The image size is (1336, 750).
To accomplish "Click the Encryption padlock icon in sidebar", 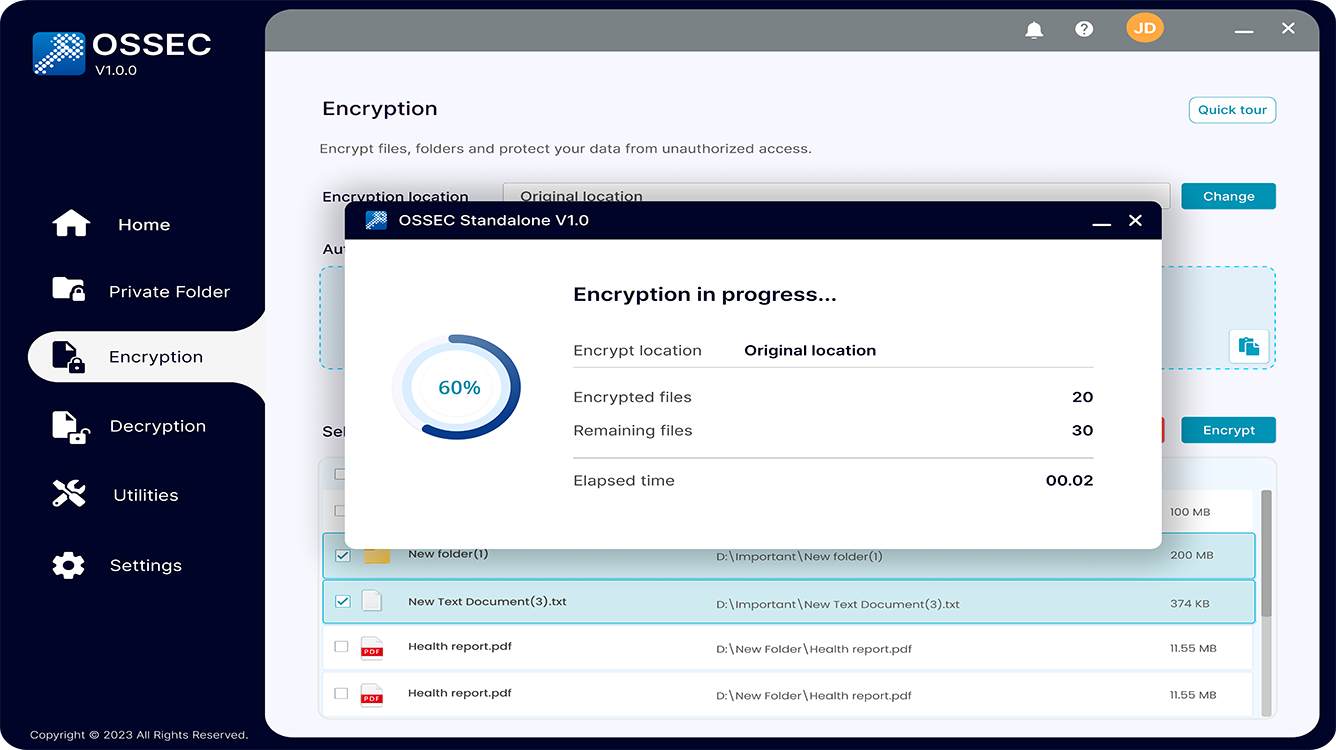I will (68, 356).
